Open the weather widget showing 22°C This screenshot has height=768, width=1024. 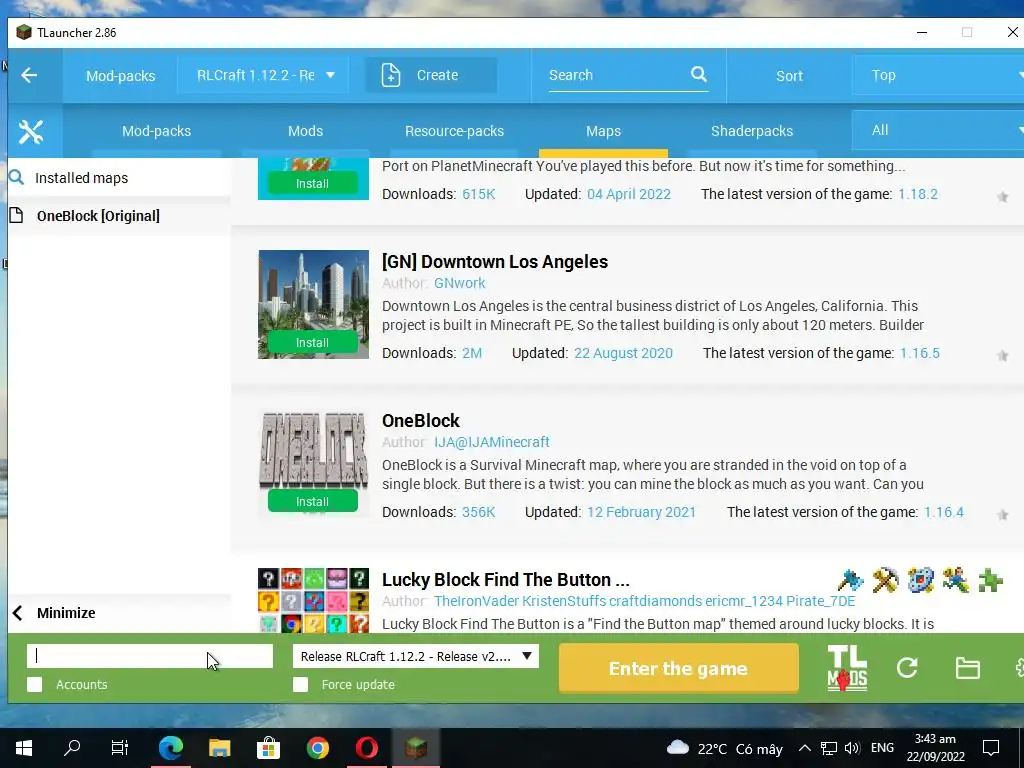pos(724,748)
